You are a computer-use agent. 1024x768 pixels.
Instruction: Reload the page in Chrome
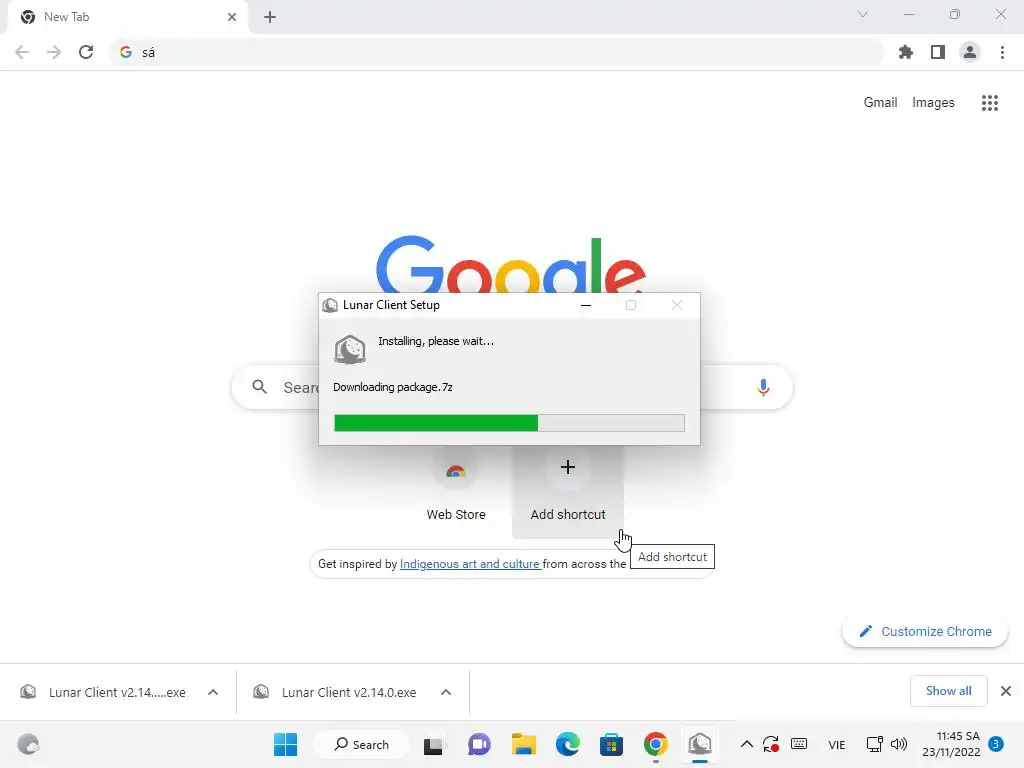tap(86, 52)
